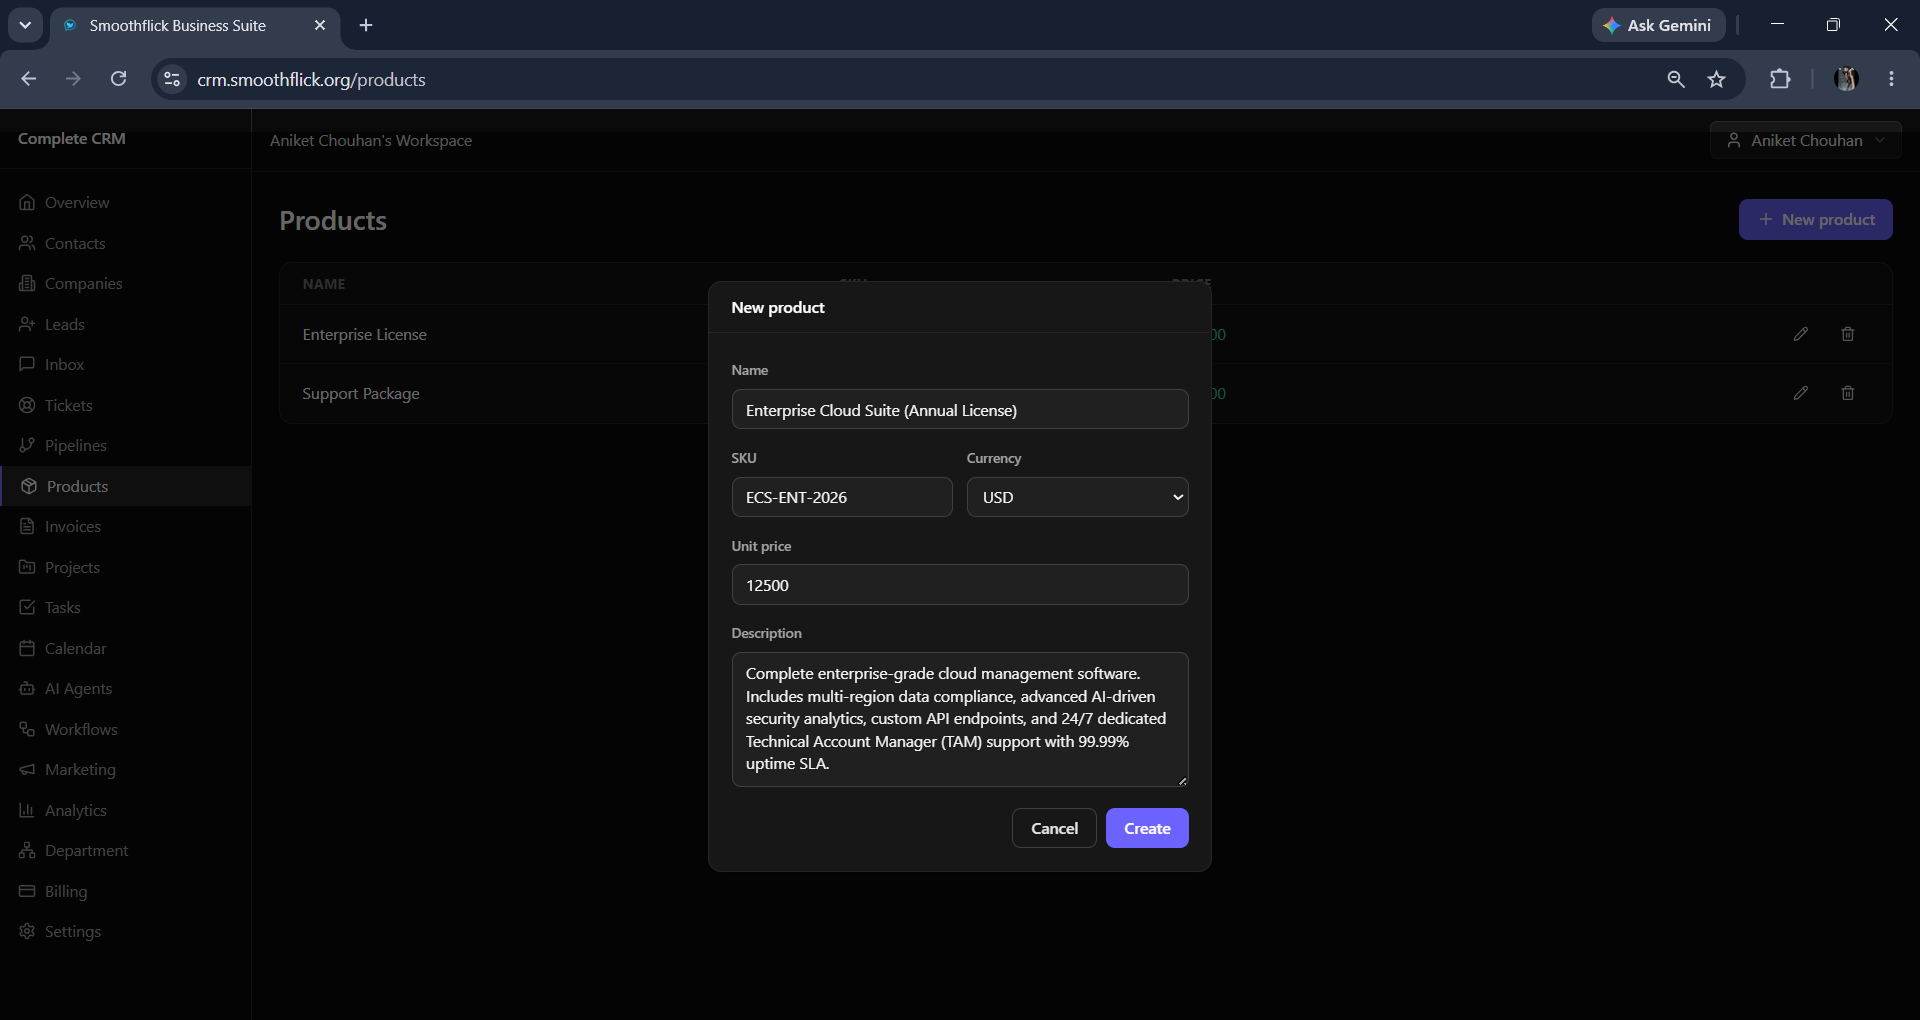Click the Chrome profile avatar
The height and width of the screenshot is (1020, 1920).
1846,79
